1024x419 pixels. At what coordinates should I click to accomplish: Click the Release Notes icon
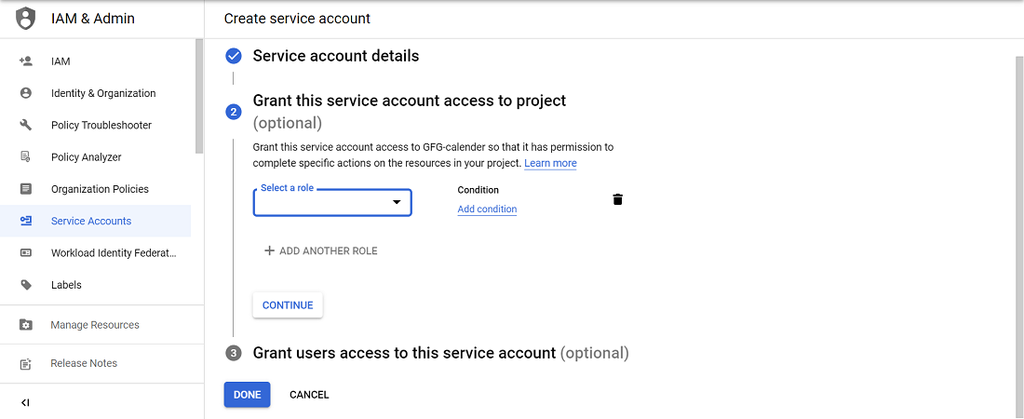(x=26, y=363)
